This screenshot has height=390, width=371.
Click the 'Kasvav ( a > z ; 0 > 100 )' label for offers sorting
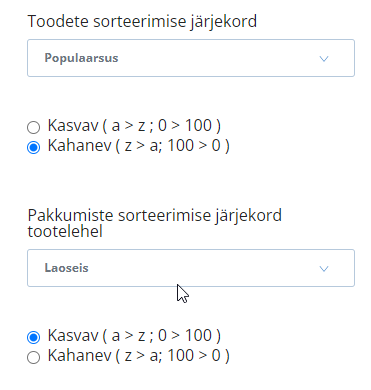134,336
